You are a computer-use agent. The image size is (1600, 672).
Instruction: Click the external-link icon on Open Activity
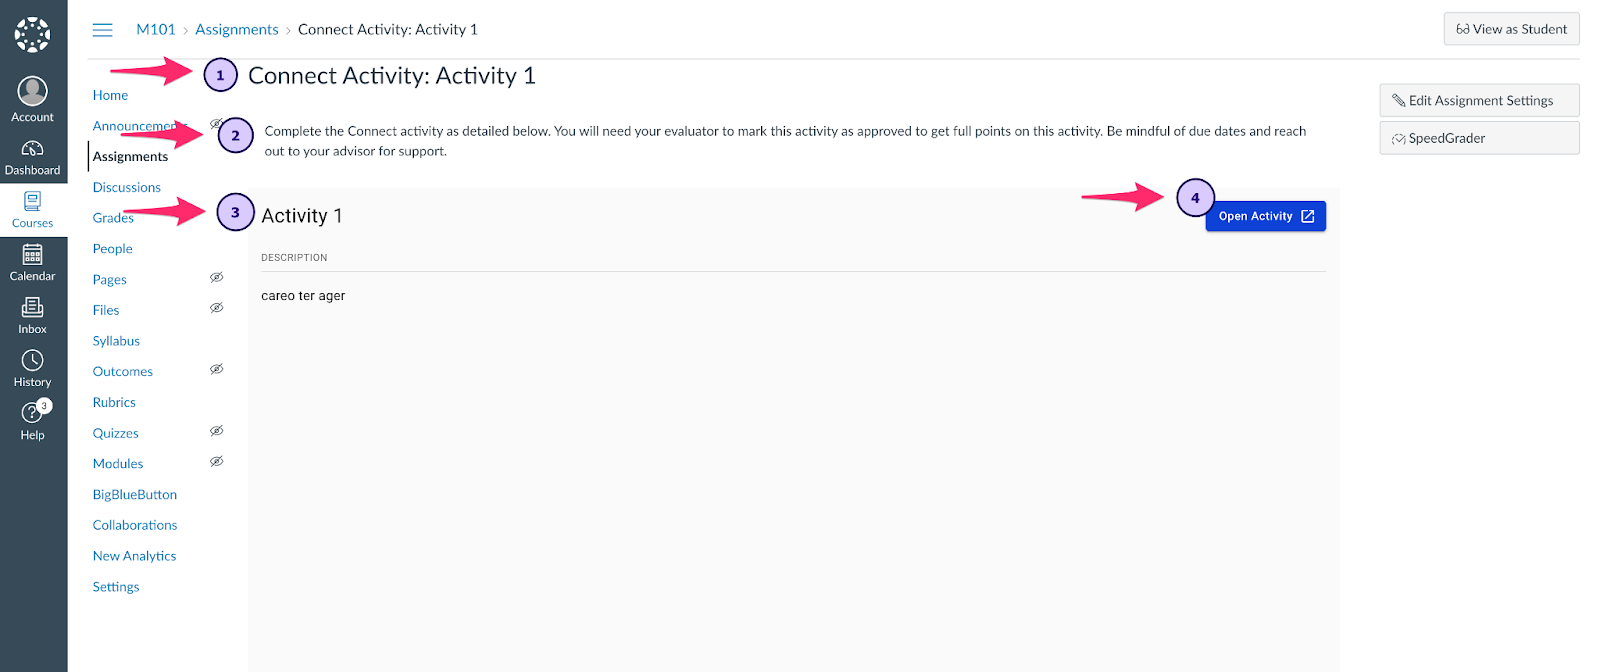[x=1308, y=216]
